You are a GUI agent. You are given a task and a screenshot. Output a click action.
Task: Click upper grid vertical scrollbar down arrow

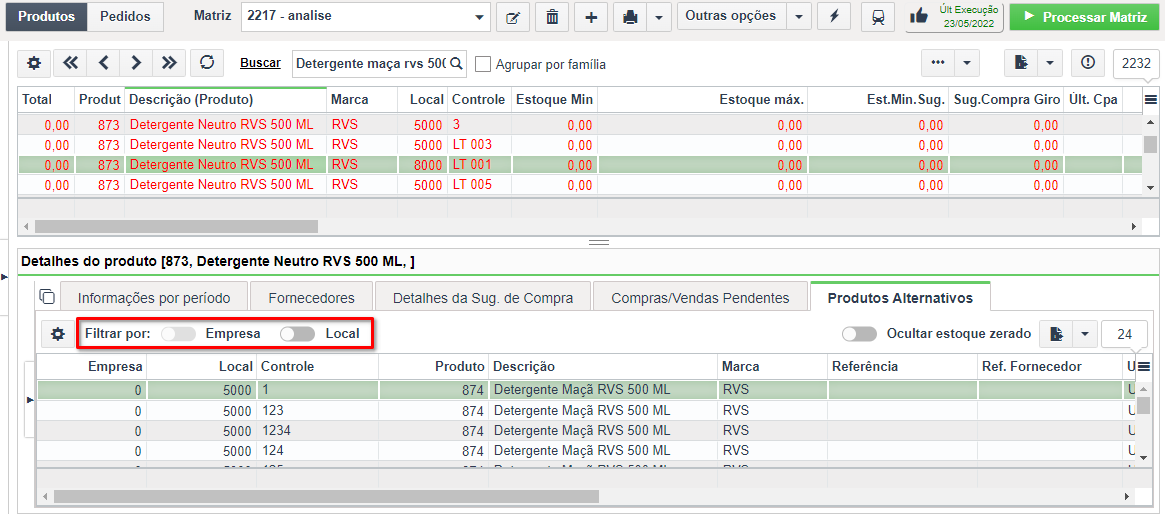[x=1150, y=187]
